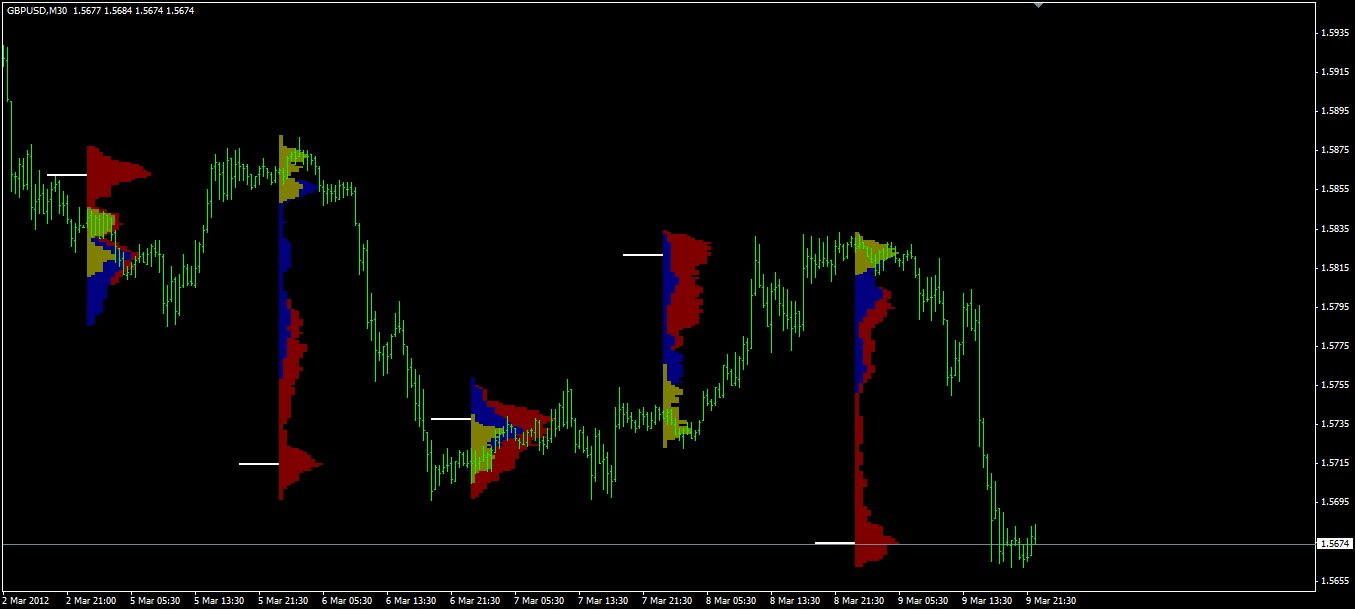Click the 6 Mar 13:30 time label
The height and width of the screenshot is (609, 1355).
(411, 601)
